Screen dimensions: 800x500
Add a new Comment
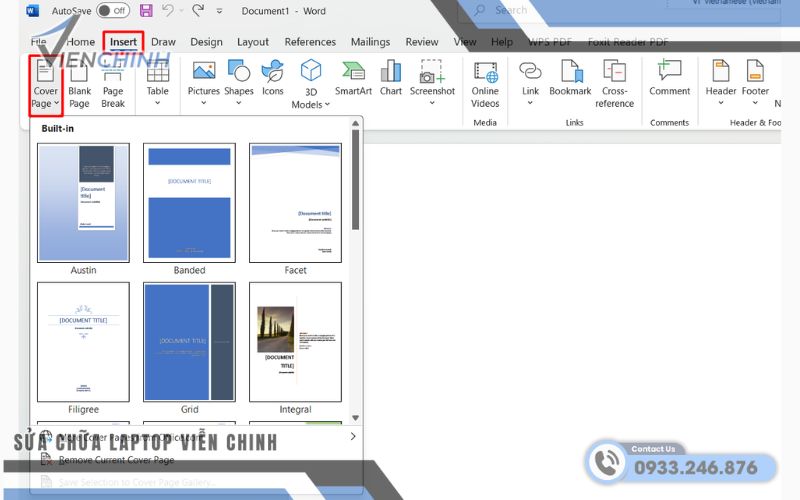(669, 78)
